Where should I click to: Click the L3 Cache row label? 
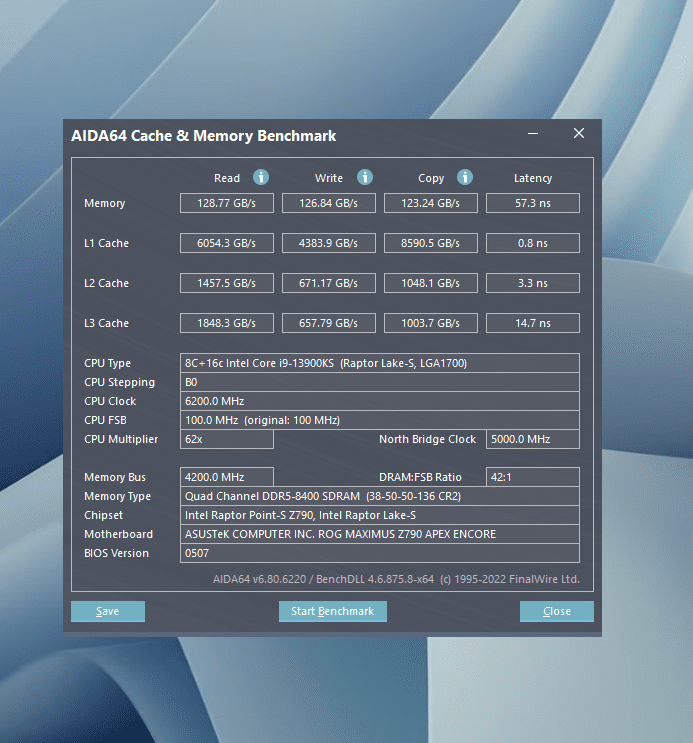106,323
